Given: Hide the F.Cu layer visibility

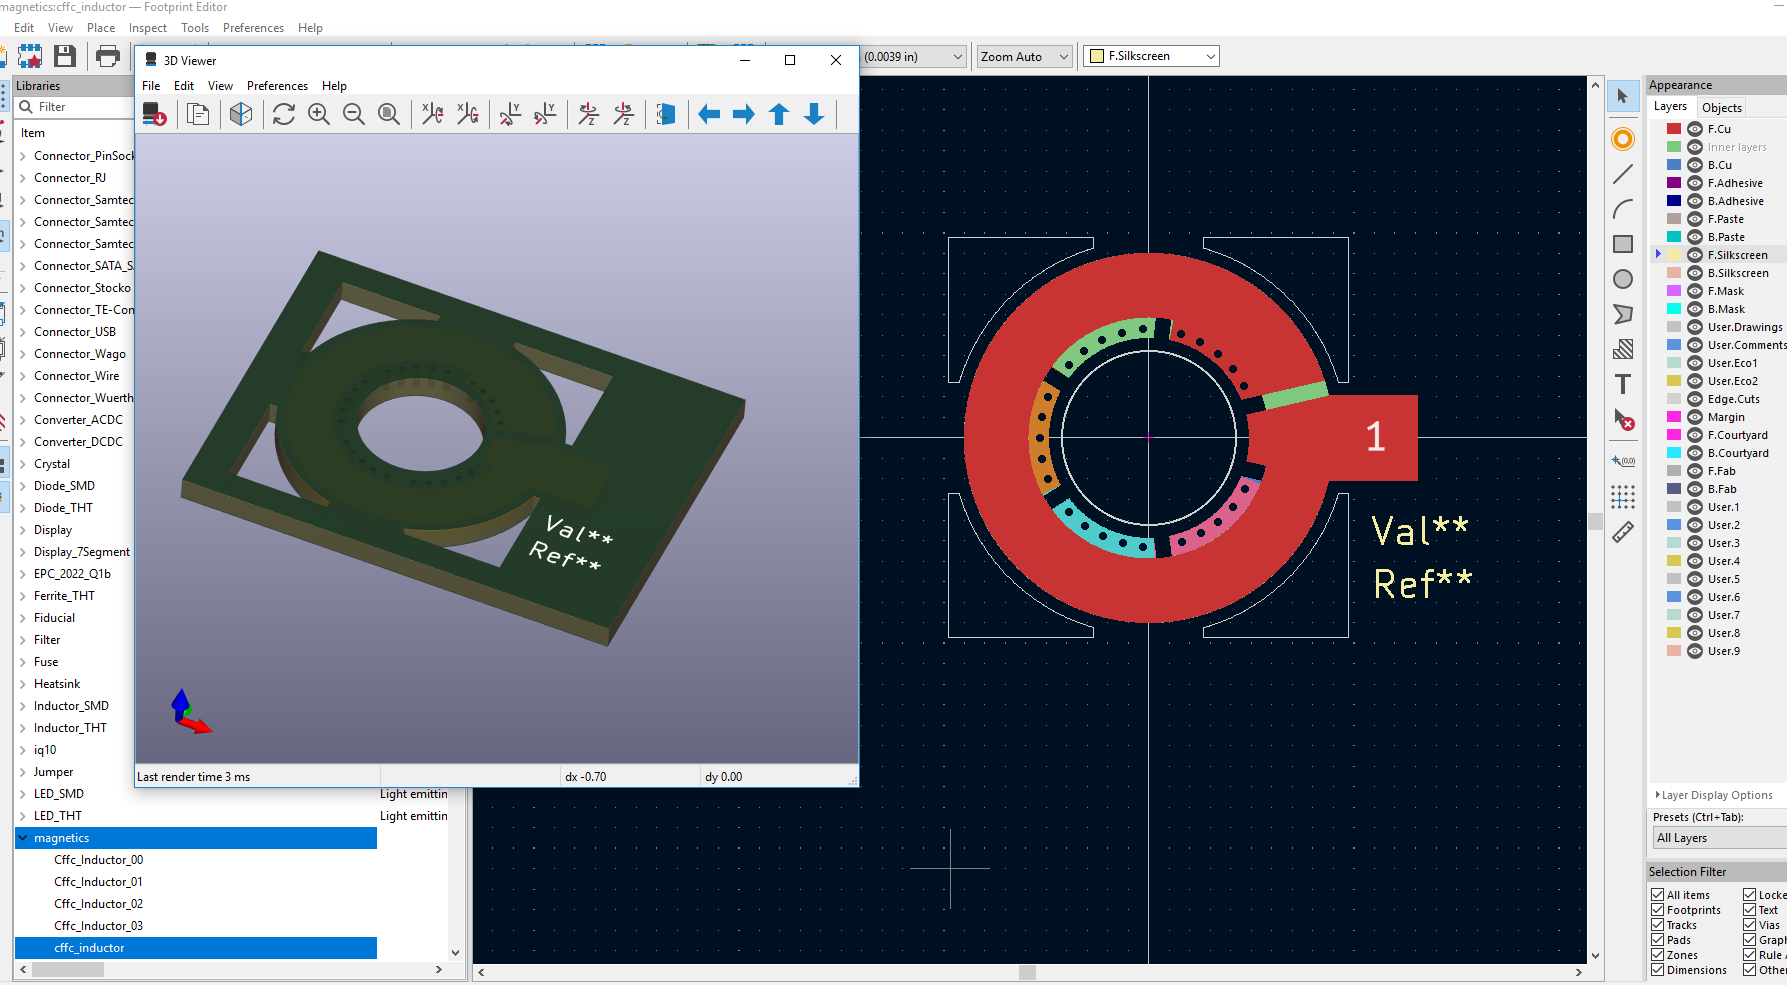Looking at the screenshot, I should [x=1695, y=129].
